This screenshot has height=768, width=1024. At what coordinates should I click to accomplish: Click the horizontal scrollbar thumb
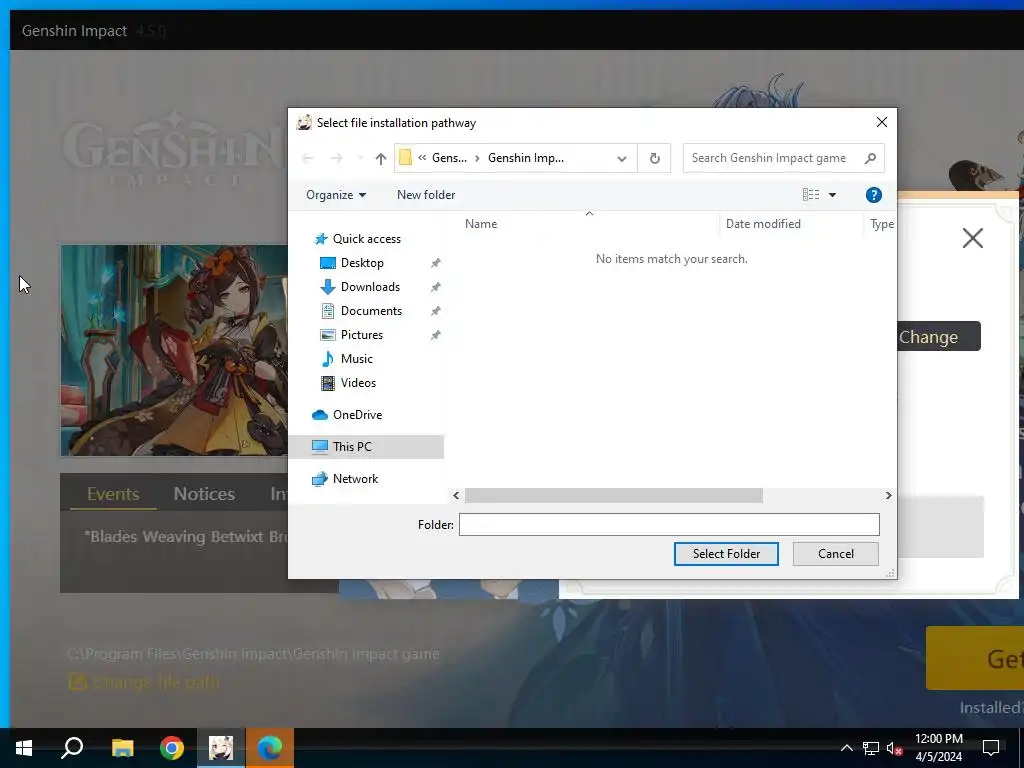click(613, 496)
